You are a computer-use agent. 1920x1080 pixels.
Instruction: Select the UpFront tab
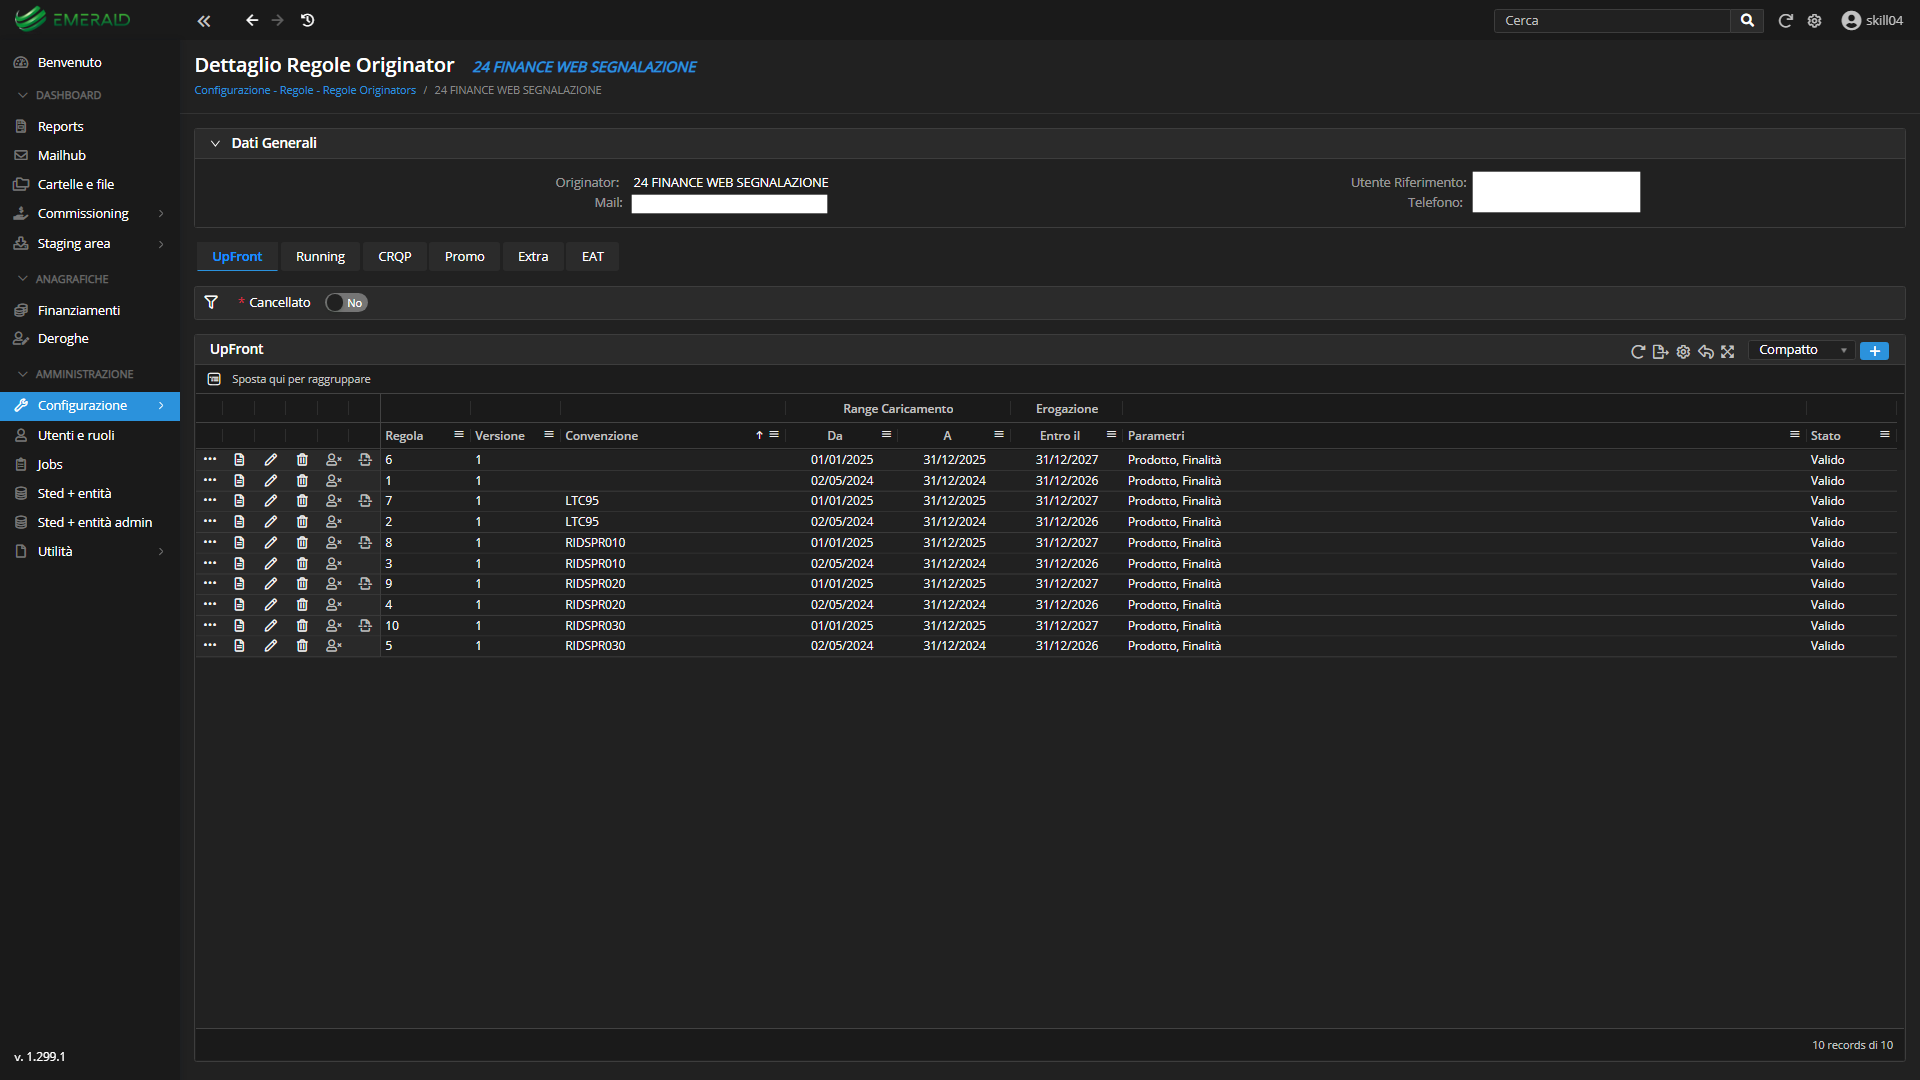(237, 257)
